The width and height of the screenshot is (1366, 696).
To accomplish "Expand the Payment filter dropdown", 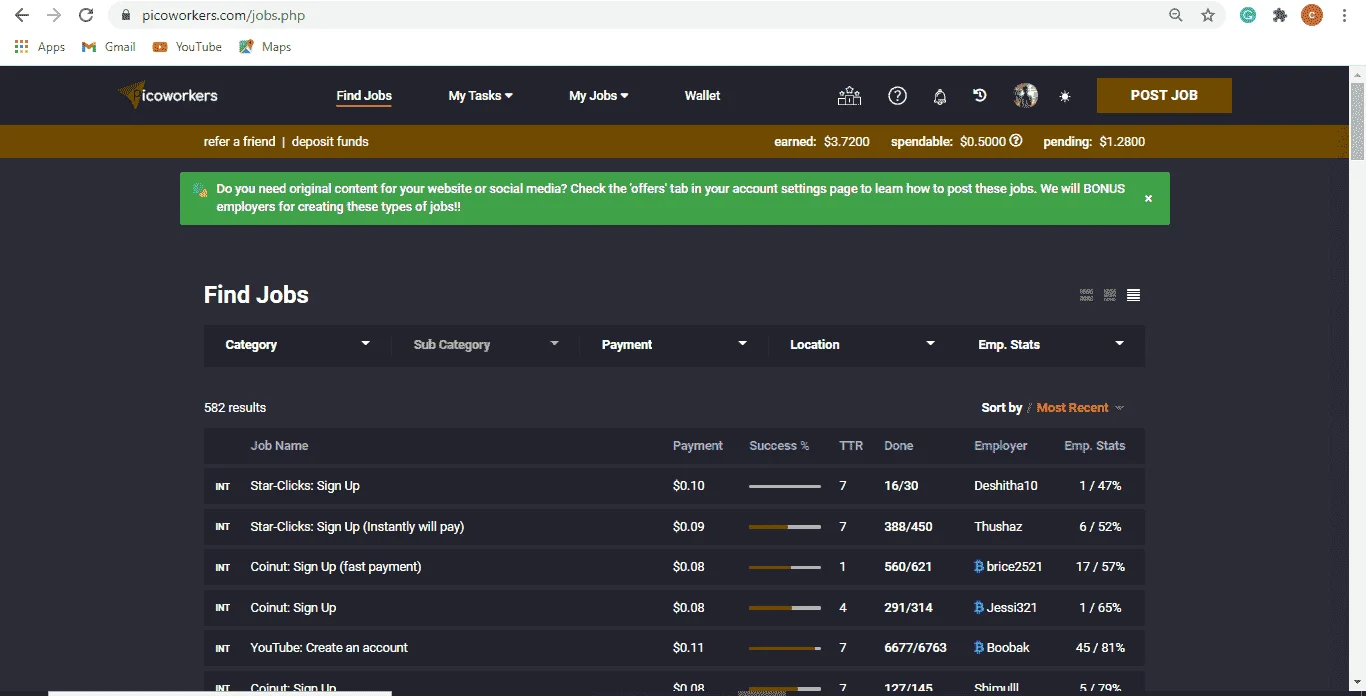I will coord(674,344).
